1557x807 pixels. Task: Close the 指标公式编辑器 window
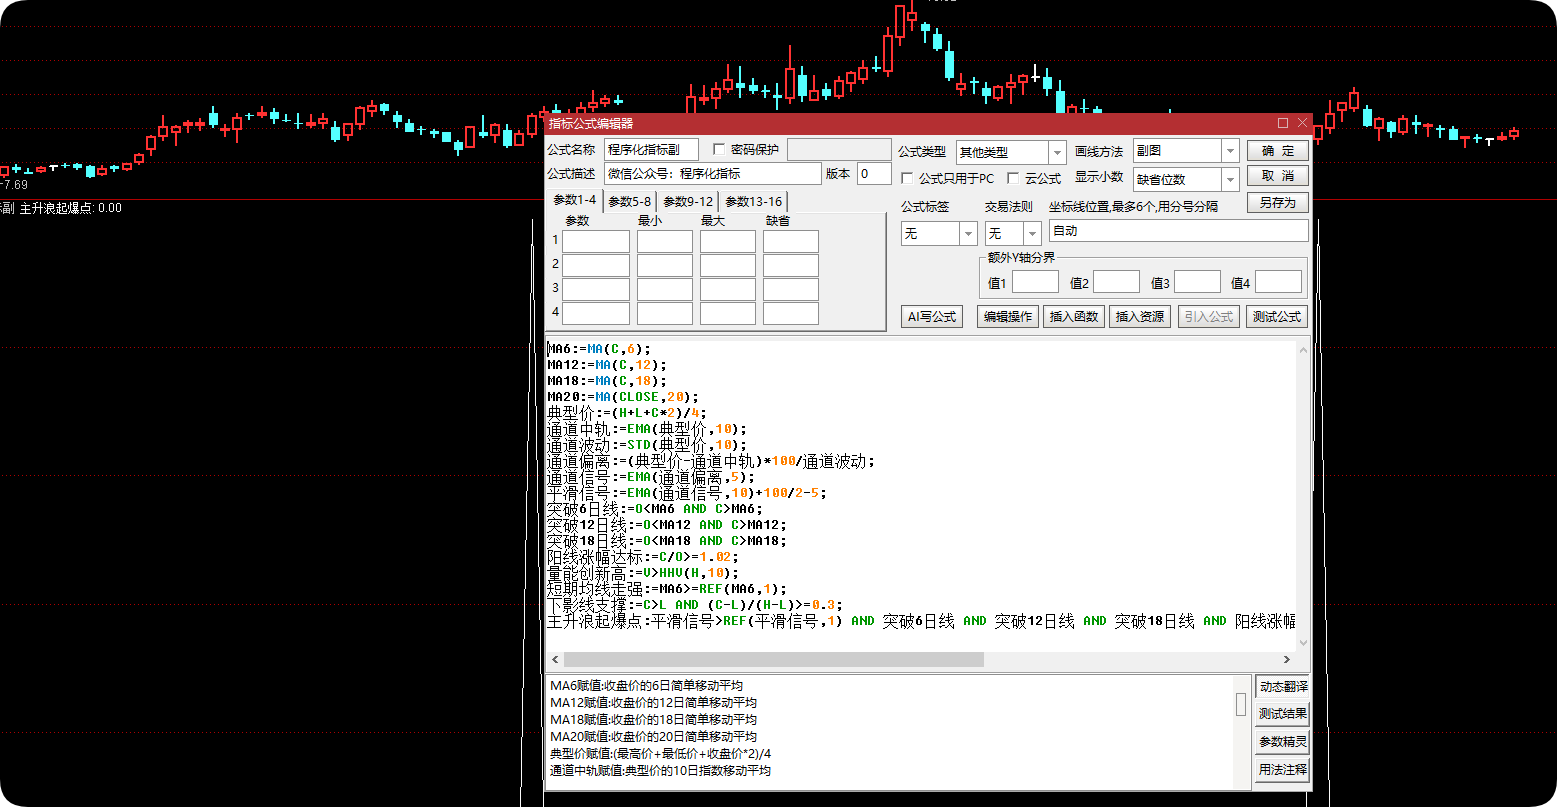[x=1302, y=123]
